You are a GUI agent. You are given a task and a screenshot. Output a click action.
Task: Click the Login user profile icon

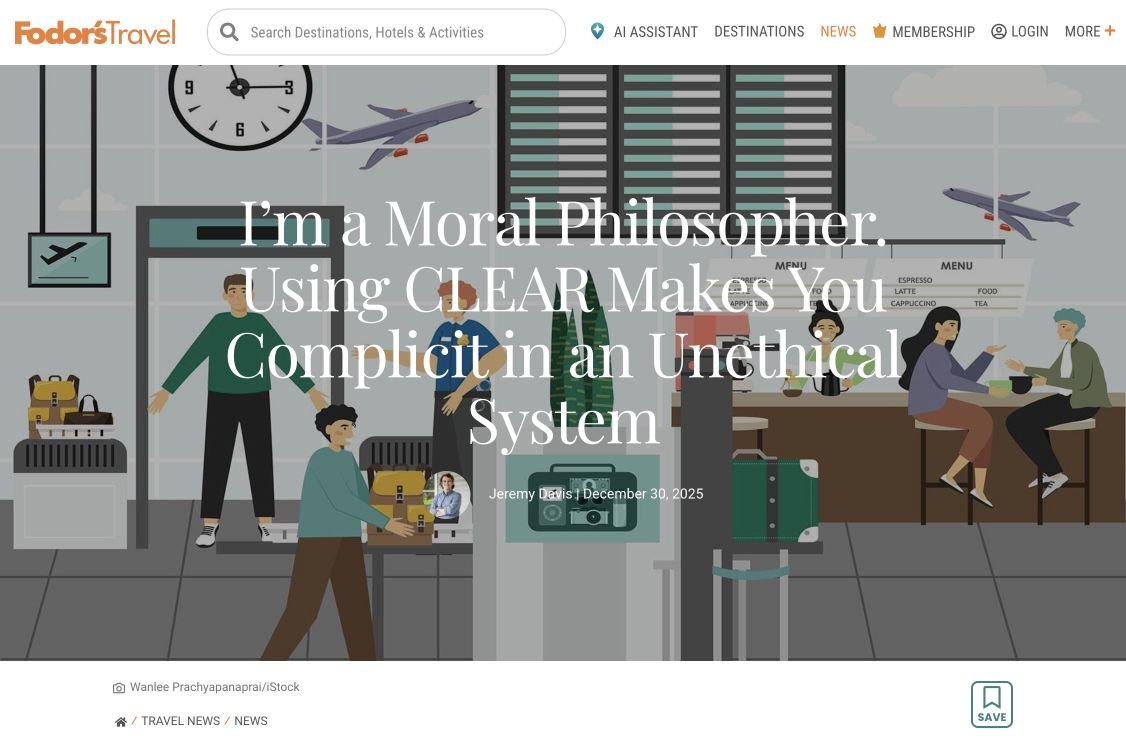pos(998,32)
